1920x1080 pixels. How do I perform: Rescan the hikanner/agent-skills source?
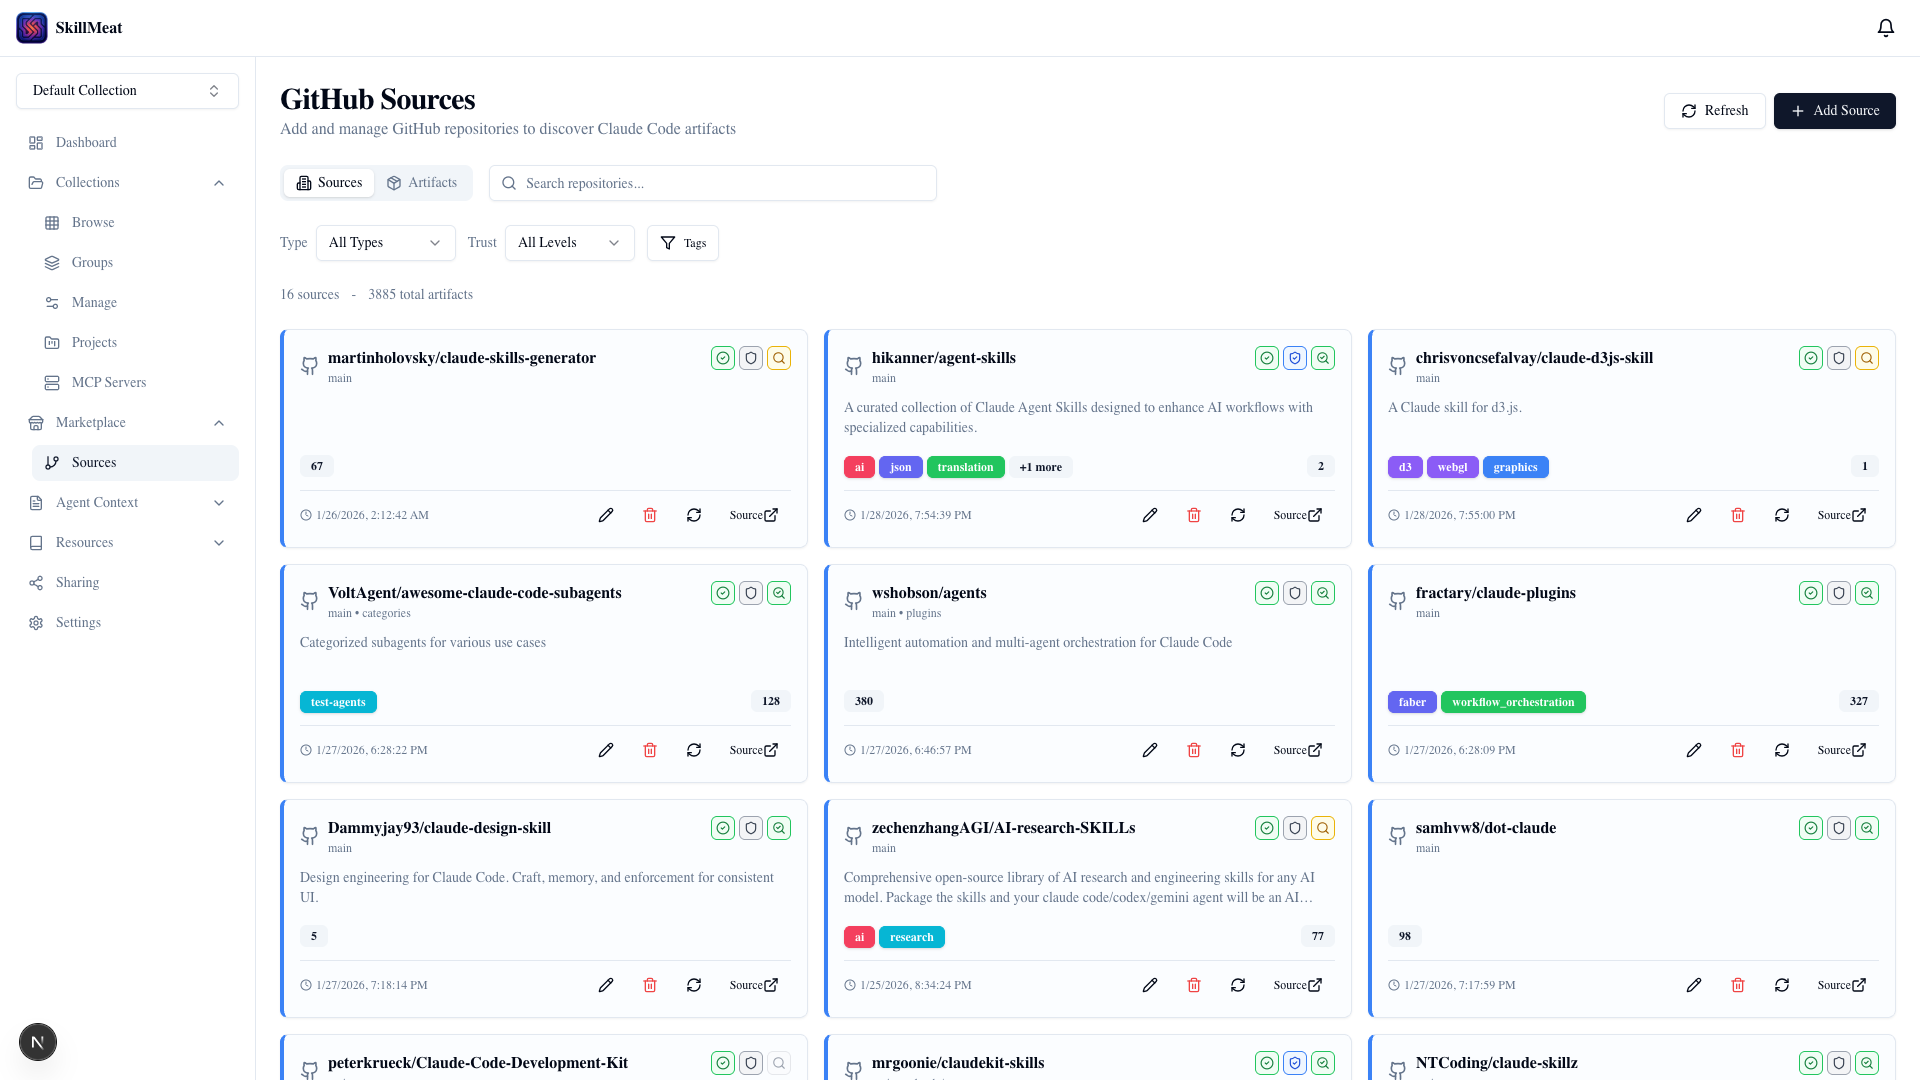point(1238,515)
